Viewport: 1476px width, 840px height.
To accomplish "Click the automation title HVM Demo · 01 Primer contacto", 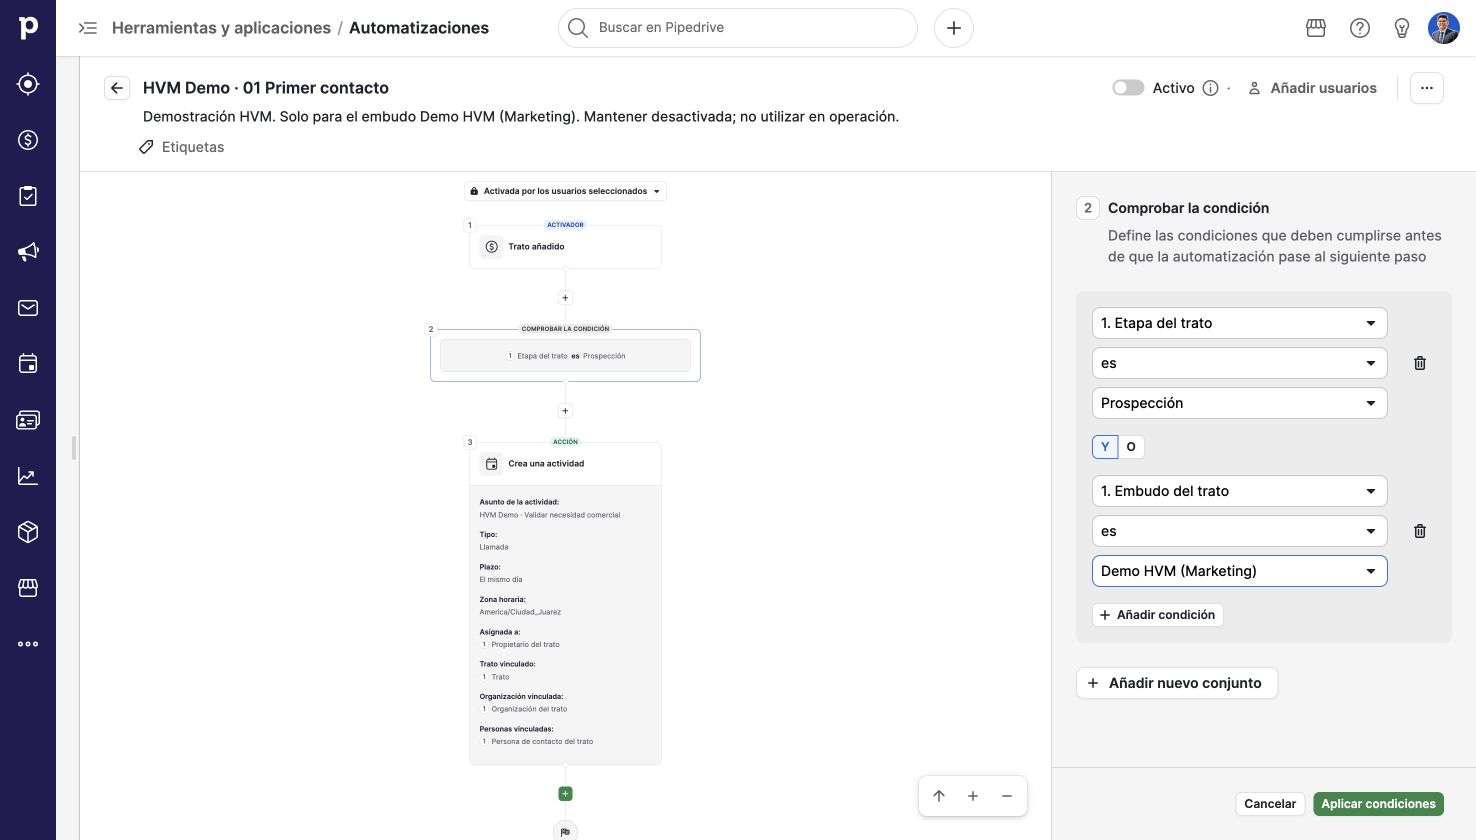I will [x=266, y=88].
